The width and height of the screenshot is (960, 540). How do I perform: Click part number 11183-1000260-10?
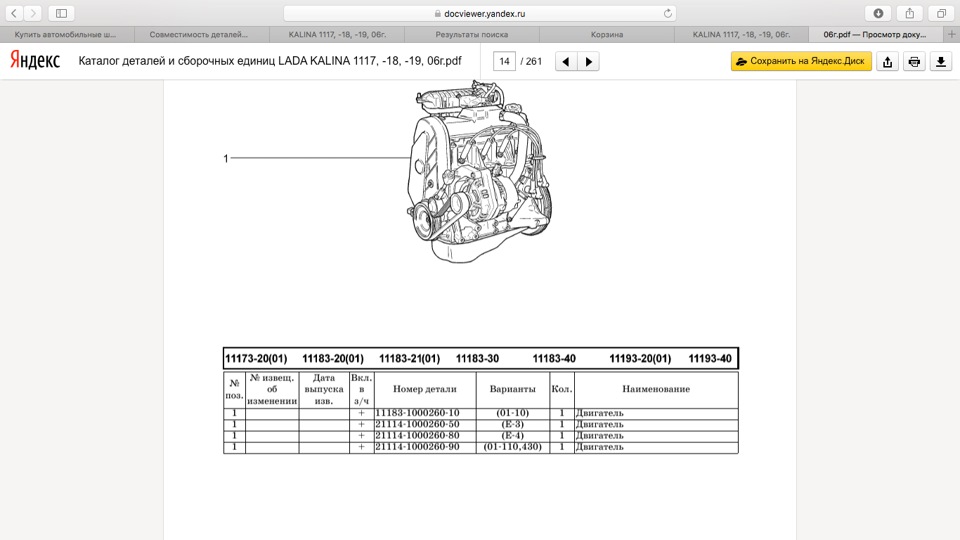pyautogui.click(x=417, y=413)
